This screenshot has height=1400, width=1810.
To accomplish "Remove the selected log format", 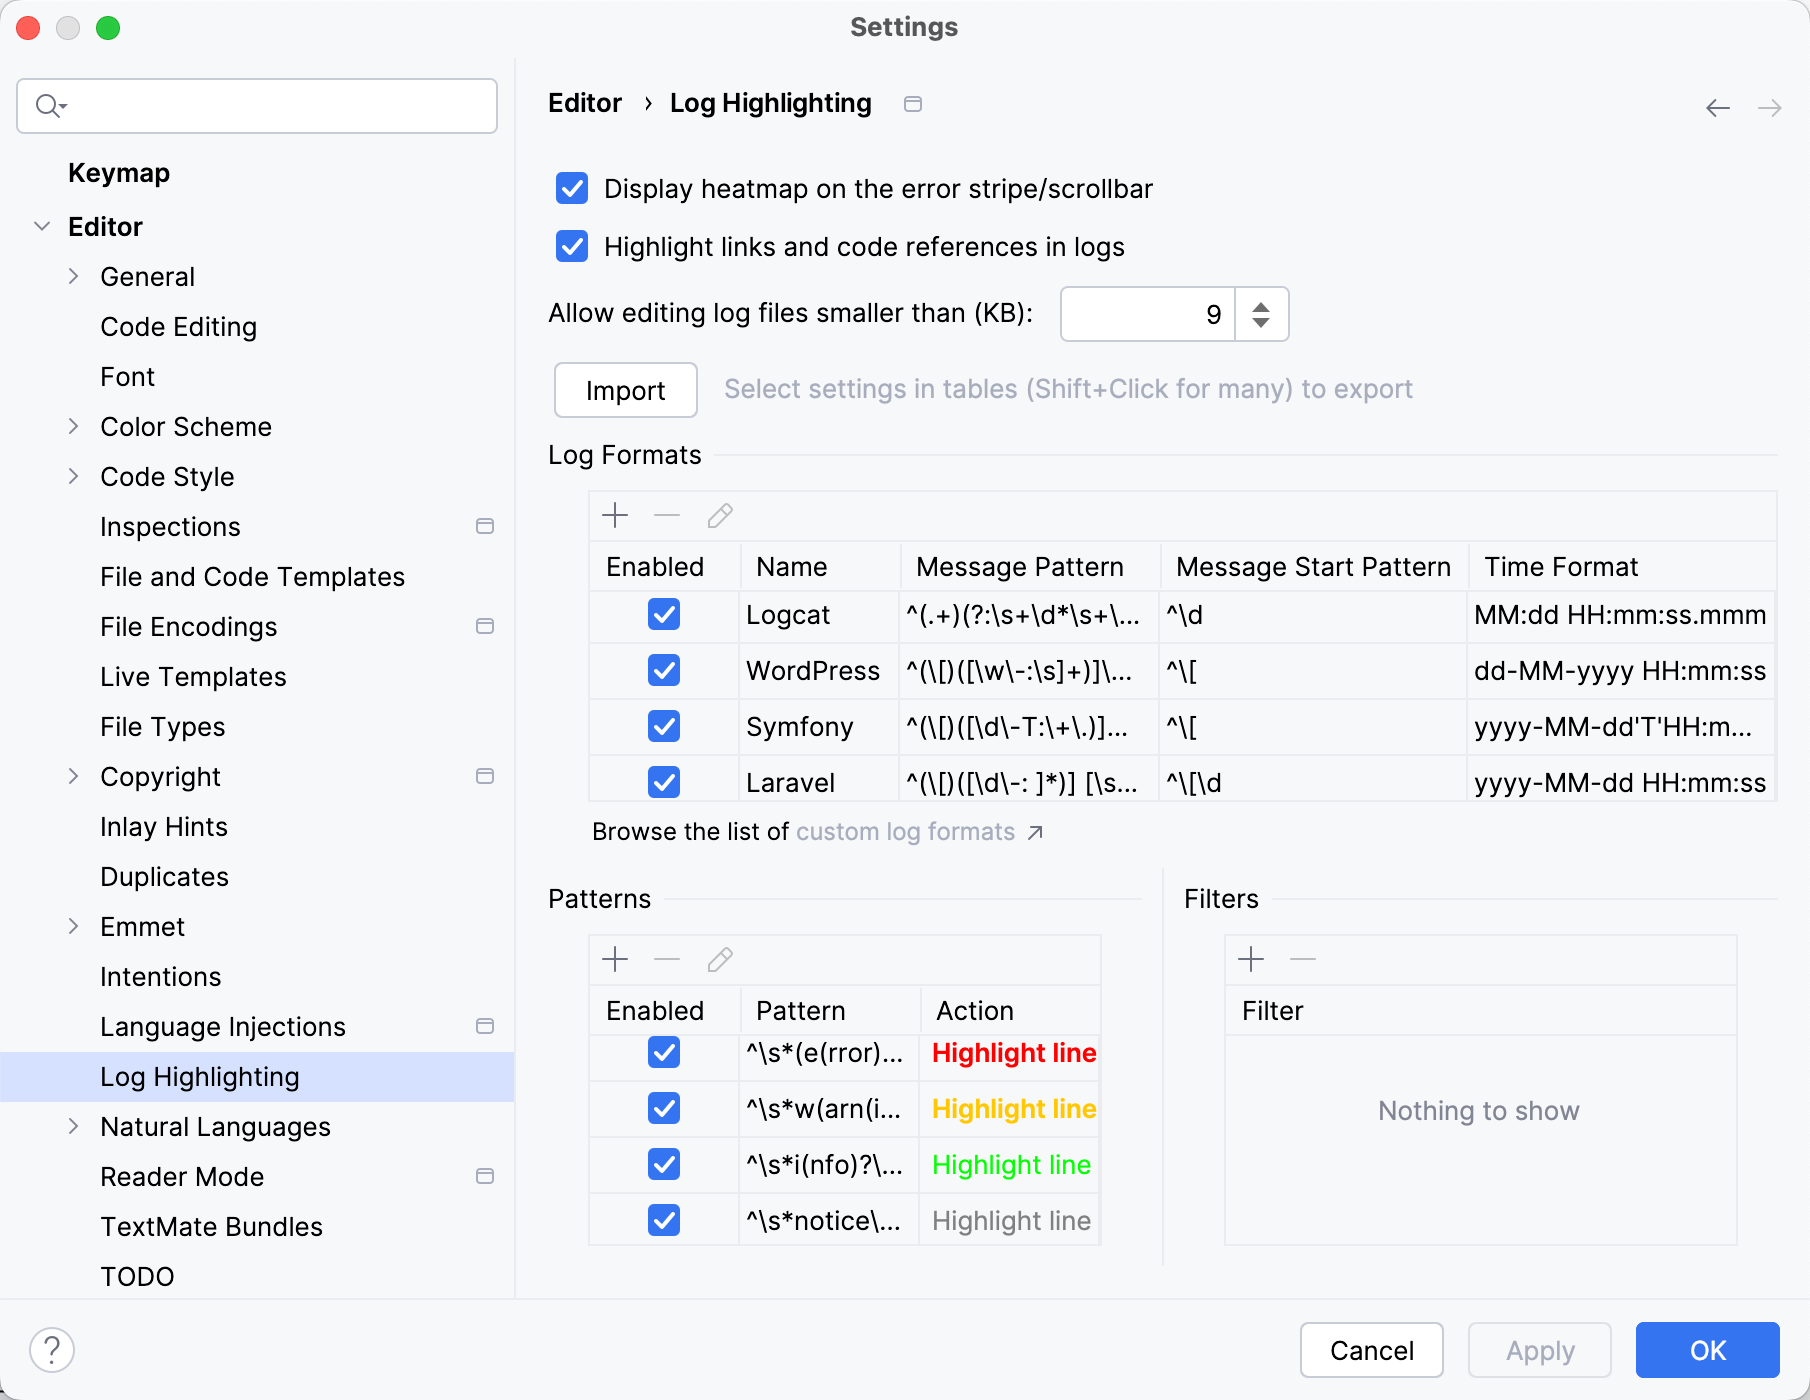I will coord(666,515).
